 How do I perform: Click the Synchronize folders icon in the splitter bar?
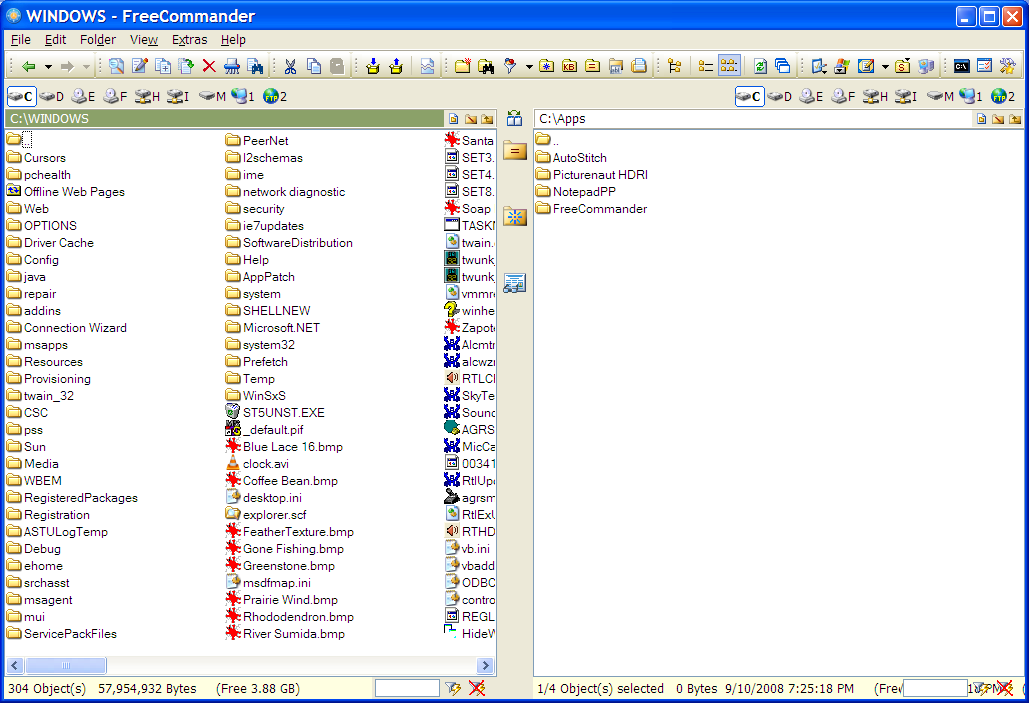pyautogui.click(x=515, y=119)
